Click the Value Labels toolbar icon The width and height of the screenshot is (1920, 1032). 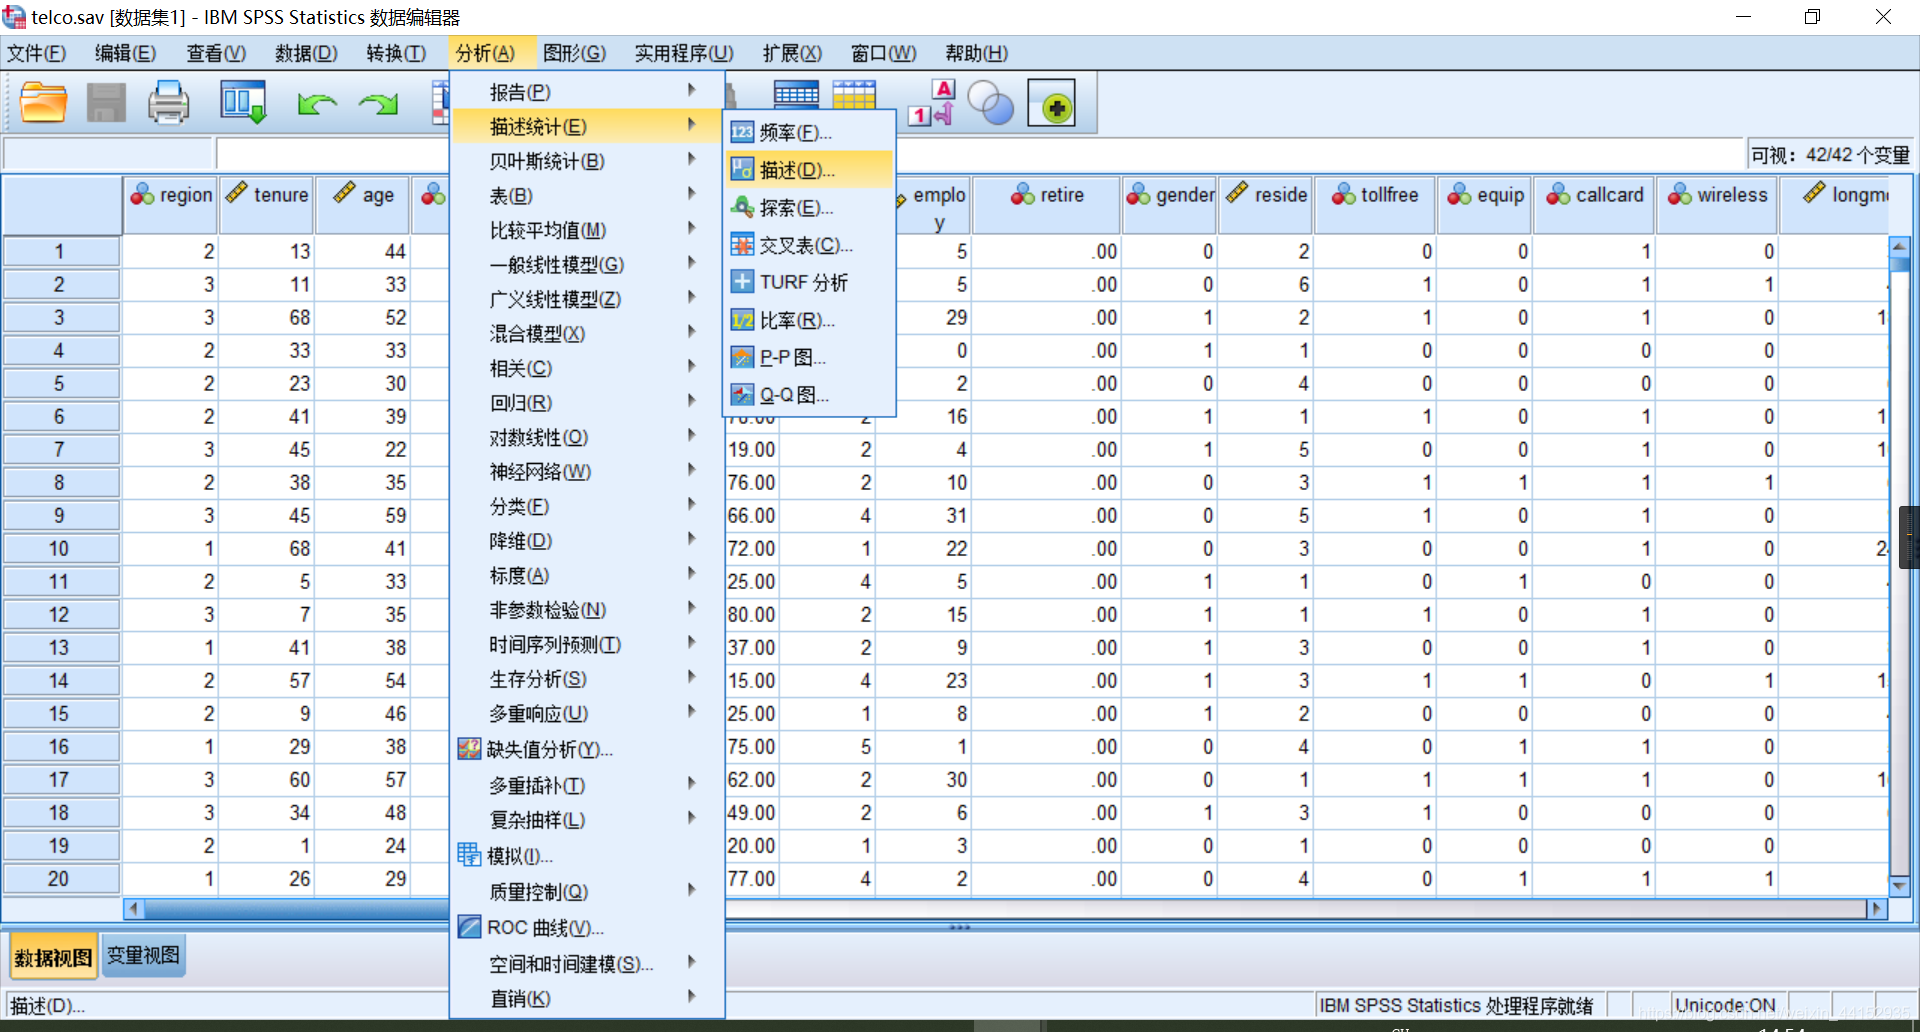[x=932, y=103]
